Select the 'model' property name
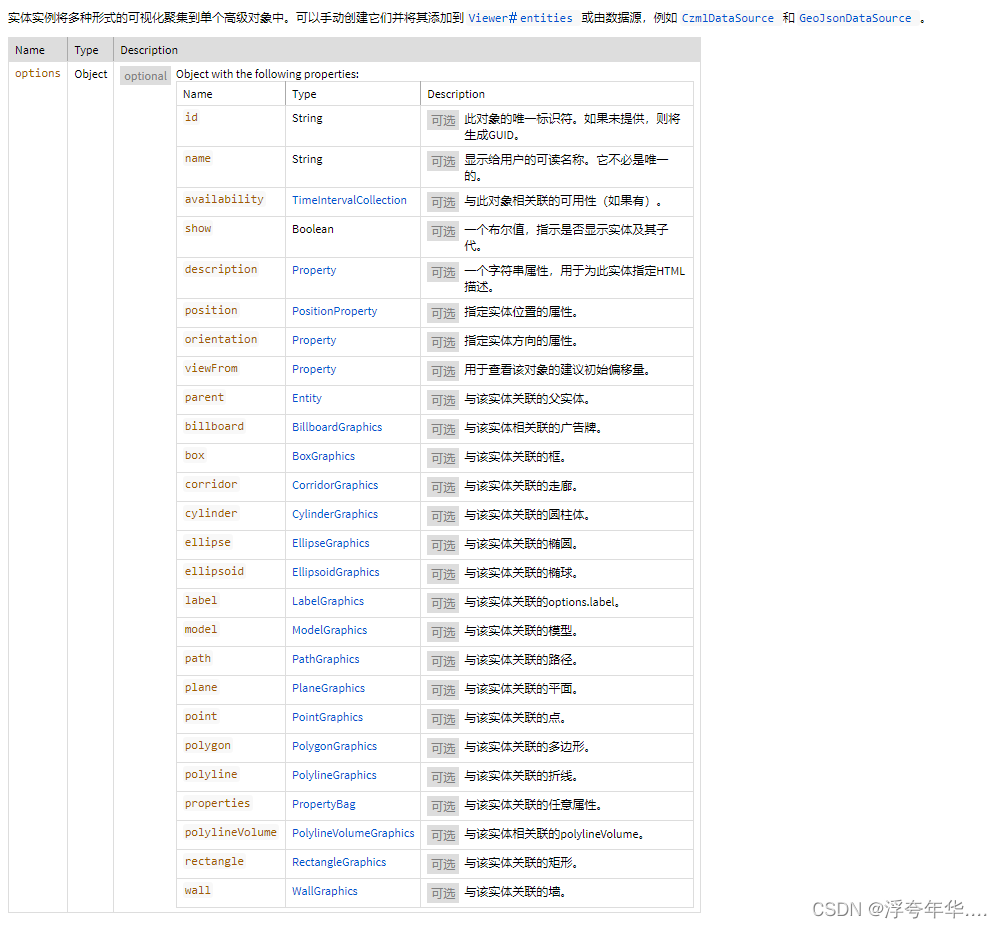This screenshot has width=1002, height=928. (201, 630)
